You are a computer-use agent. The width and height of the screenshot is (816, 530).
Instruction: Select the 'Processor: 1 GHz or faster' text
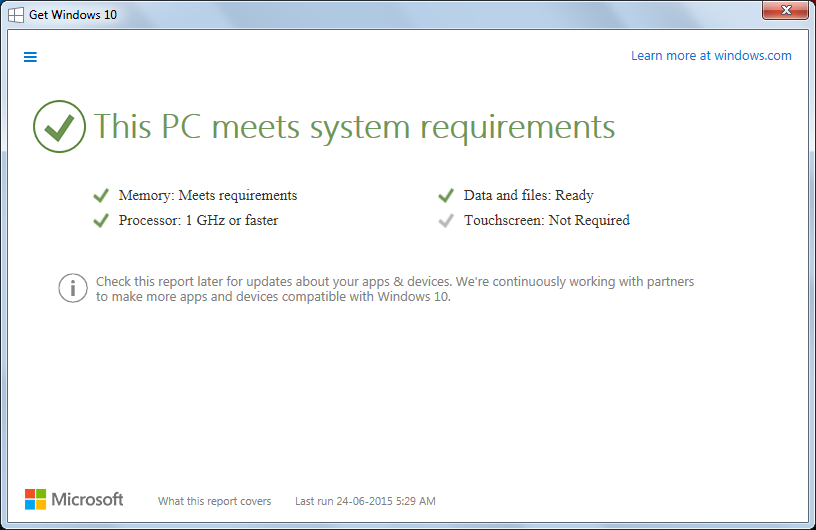pyautogui.click(x=198, y=220)
